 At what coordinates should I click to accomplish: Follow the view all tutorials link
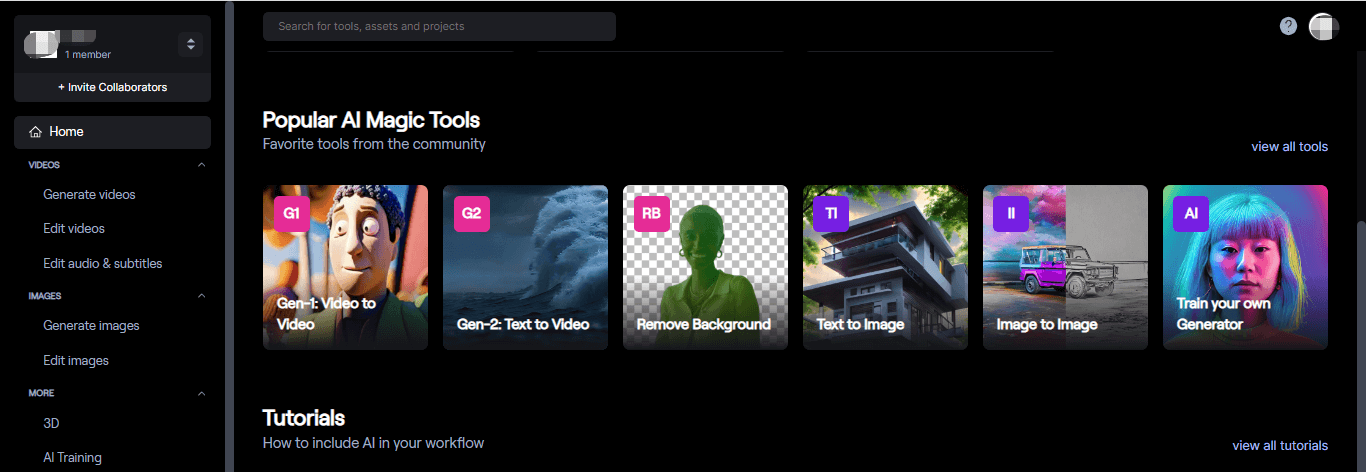tap(1280, 446)
